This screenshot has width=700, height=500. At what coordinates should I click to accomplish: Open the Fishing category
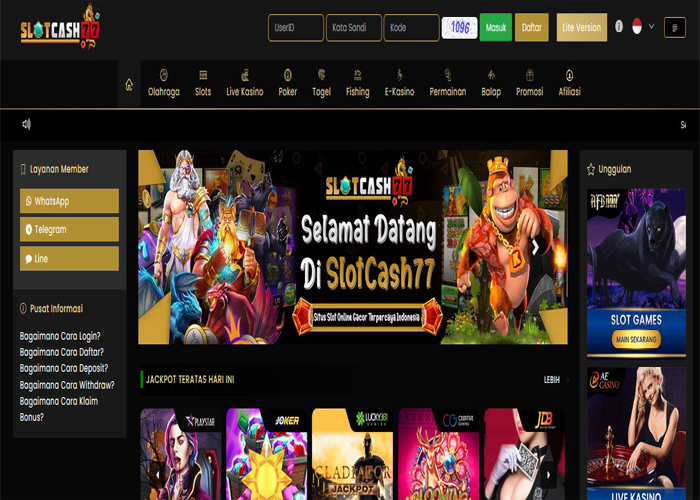click(358, 83)
